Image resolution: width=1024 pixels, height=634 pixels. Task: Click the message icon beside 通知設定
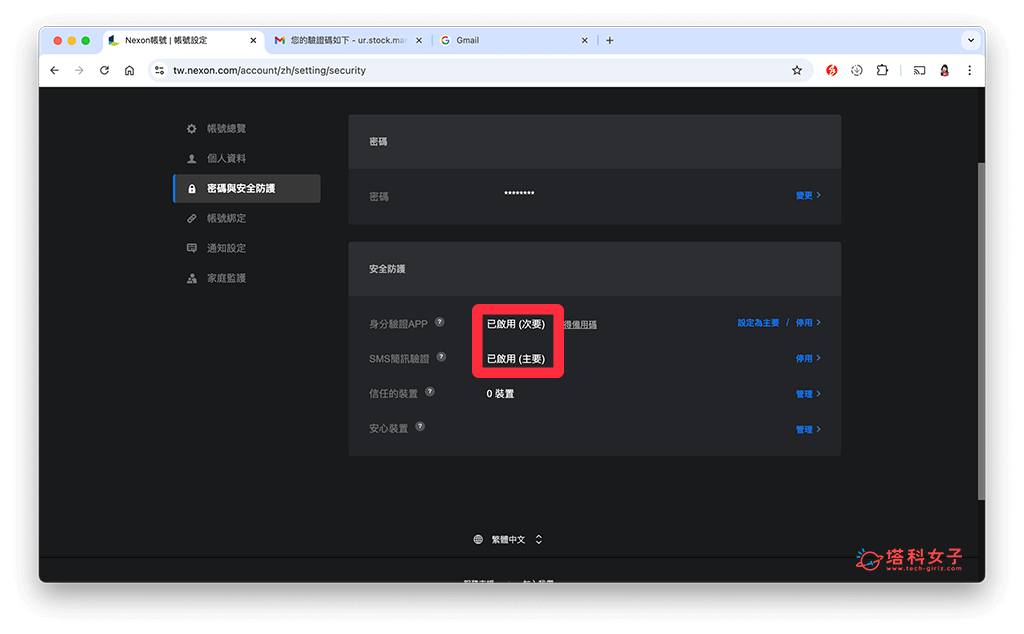191,248
